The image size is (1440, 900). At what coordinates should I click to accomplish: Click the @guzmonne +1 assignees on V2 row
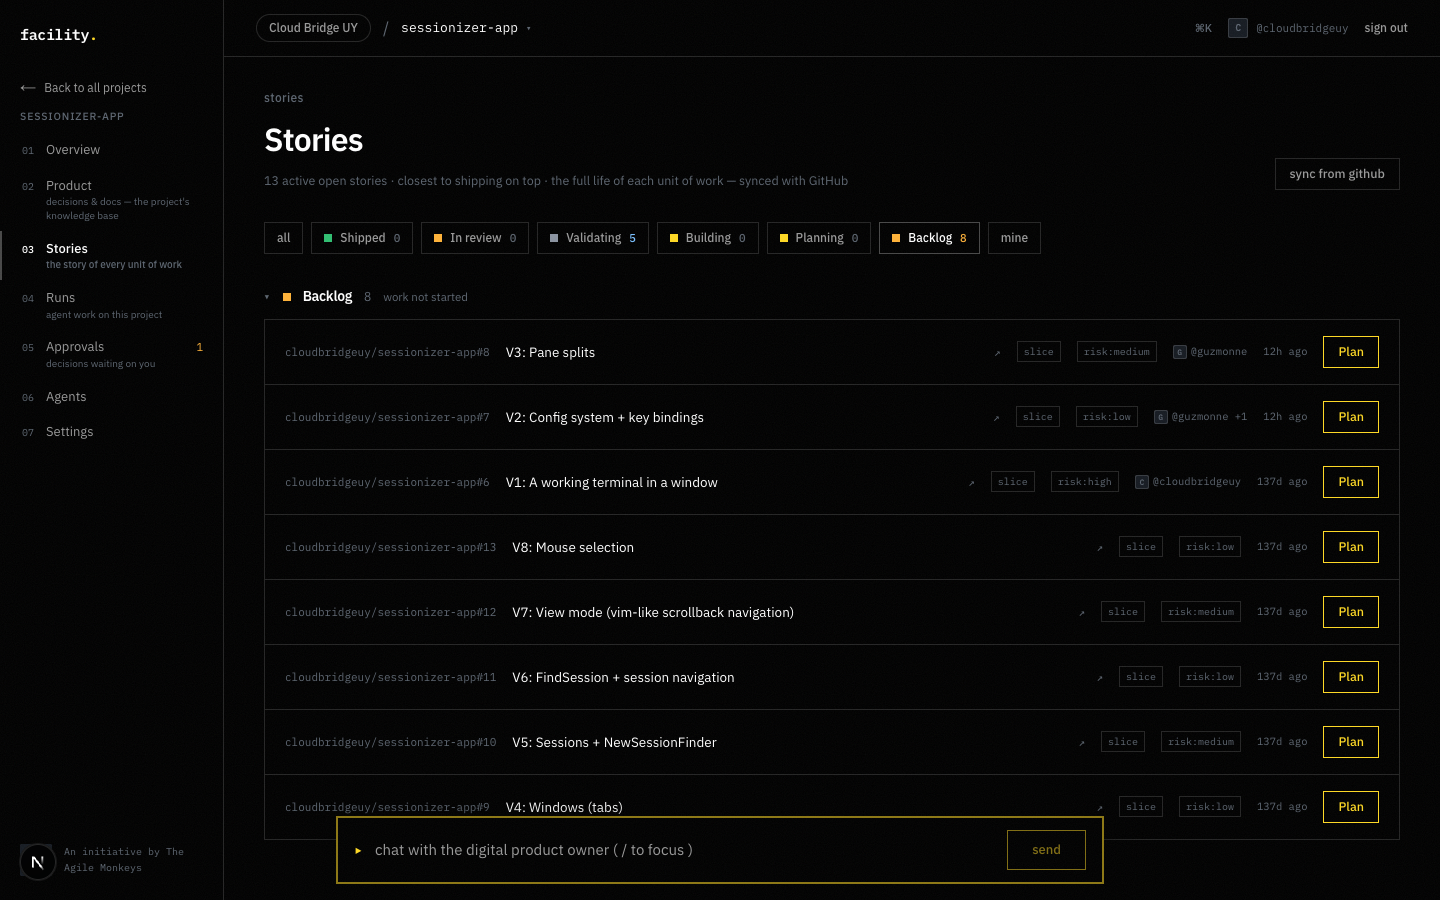(x=1200, y=417)
